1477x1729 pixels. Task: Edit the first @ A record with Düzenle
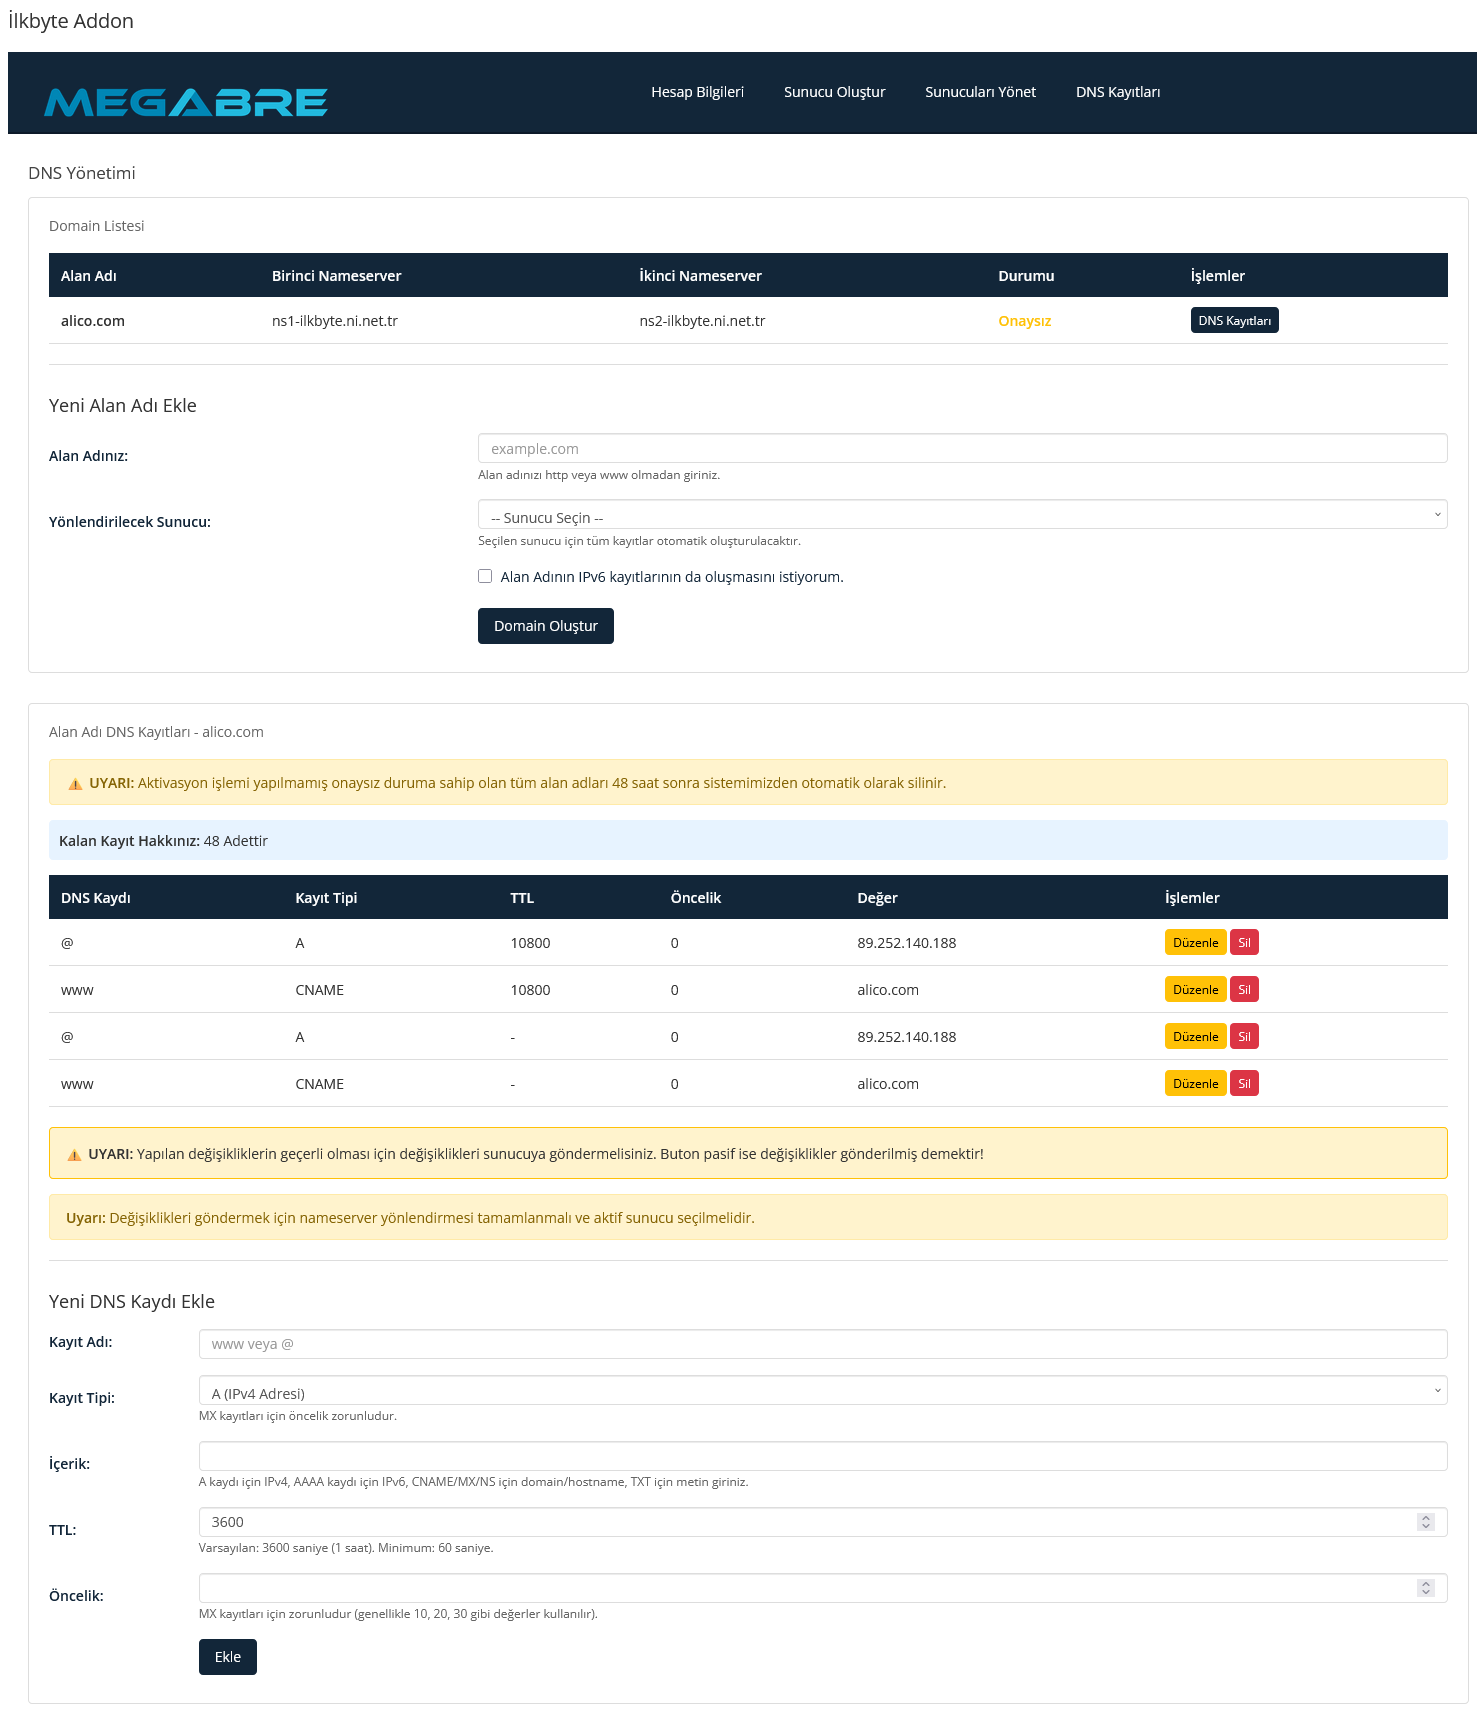pyautogui.click(x=1195, y=943)
